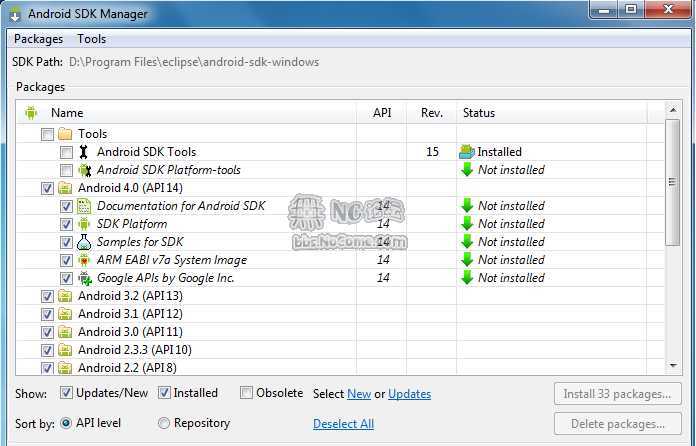Click the Android 3.2 (API 13) folder icon
This screenshot has width=696, height=446.
point(65,296)
